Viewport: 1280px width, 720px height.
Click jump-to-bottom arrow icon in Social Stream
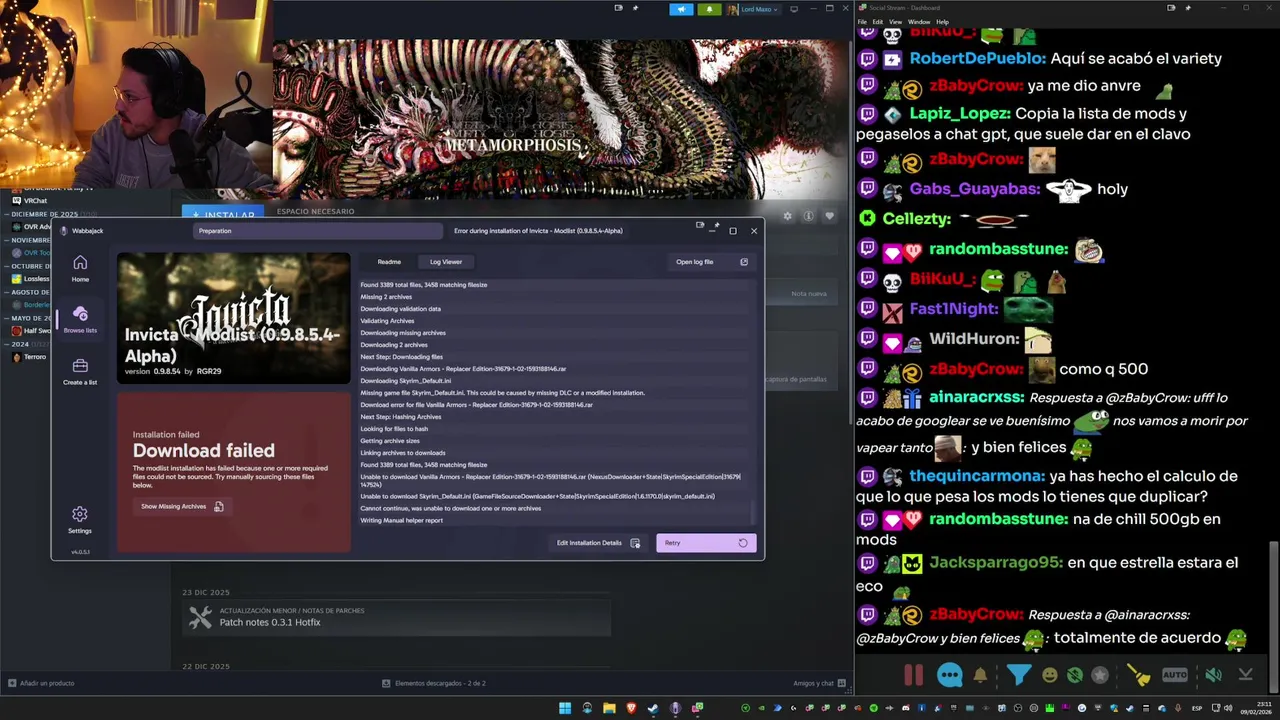coord(1246,675)
